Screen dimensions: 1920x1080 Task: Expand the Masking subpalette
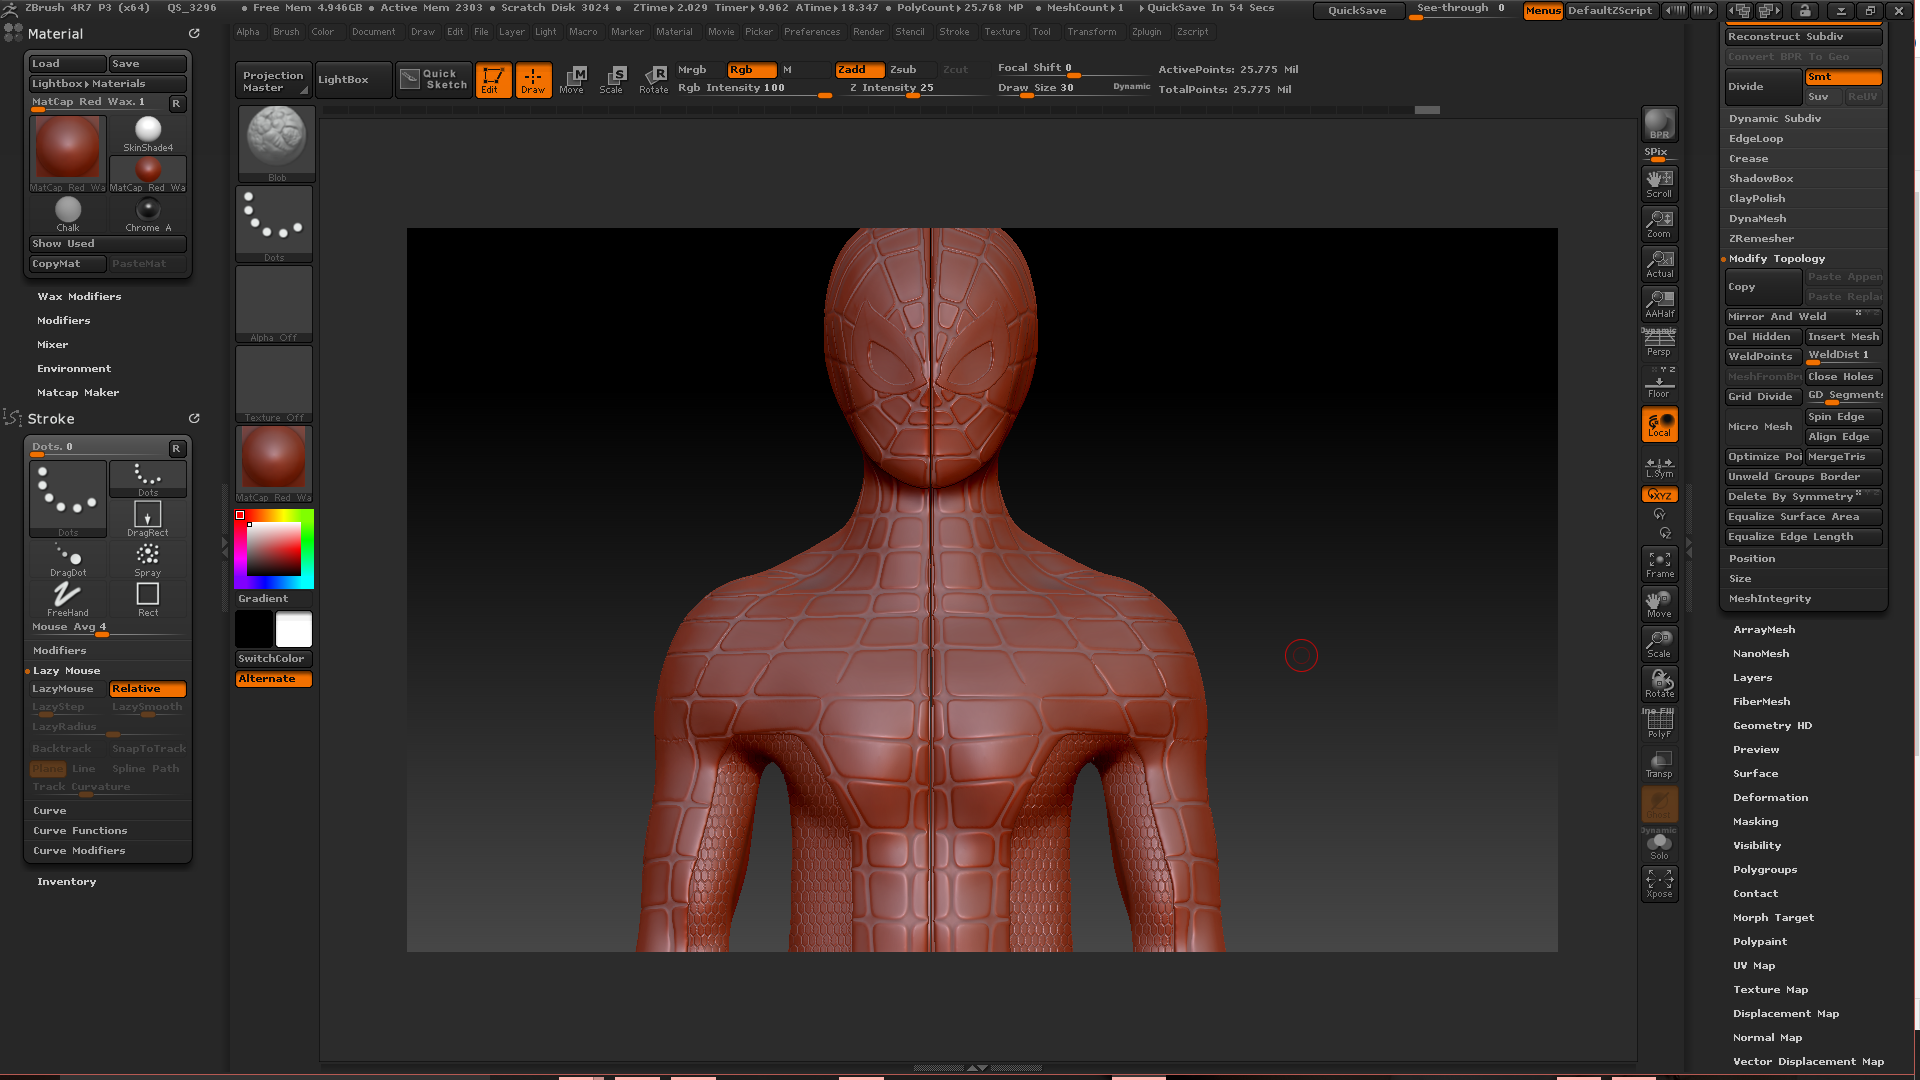point(1755,822)
